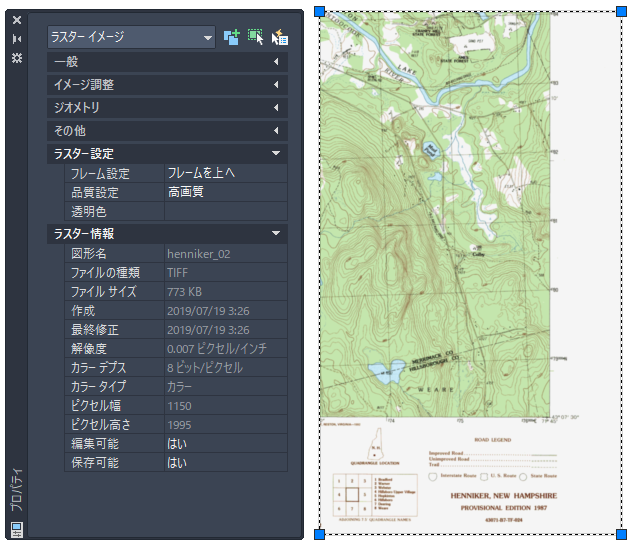Screen dimensions: 630x545
Task: Expand the イメージ調整 section
Action: pos(167,84)
